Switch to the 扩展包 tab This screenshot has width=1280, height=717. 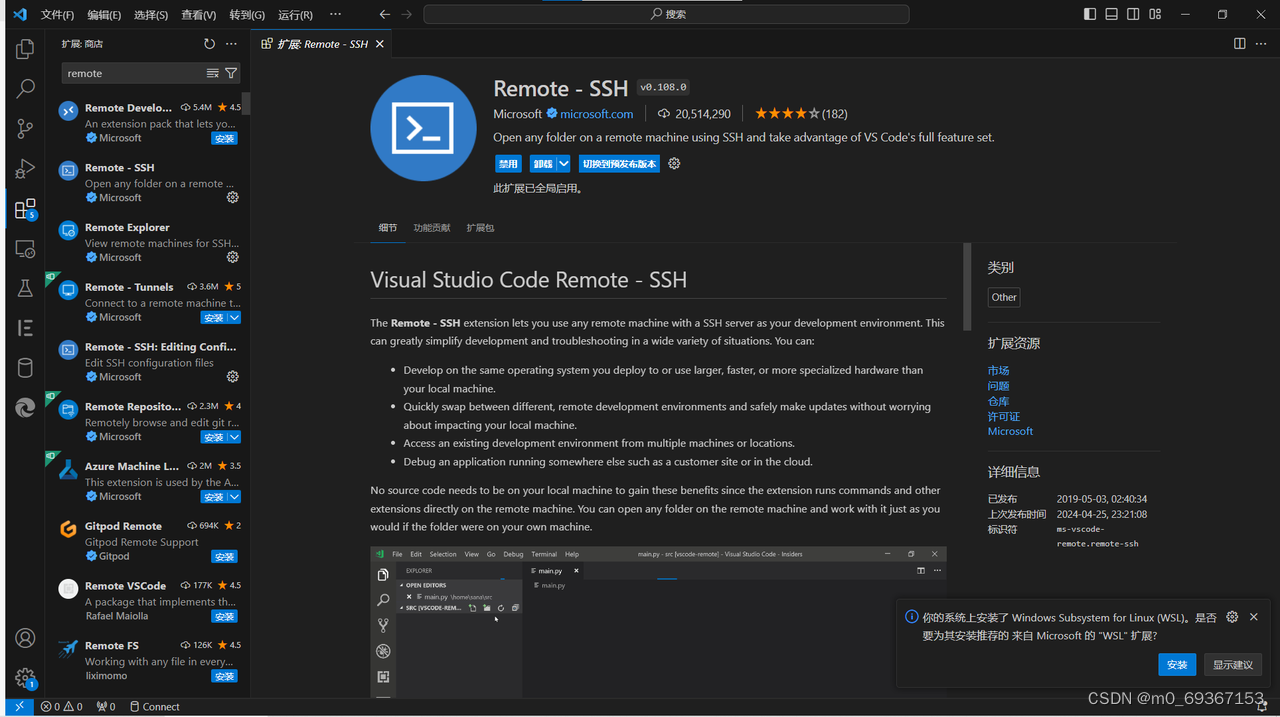point(480,228)
